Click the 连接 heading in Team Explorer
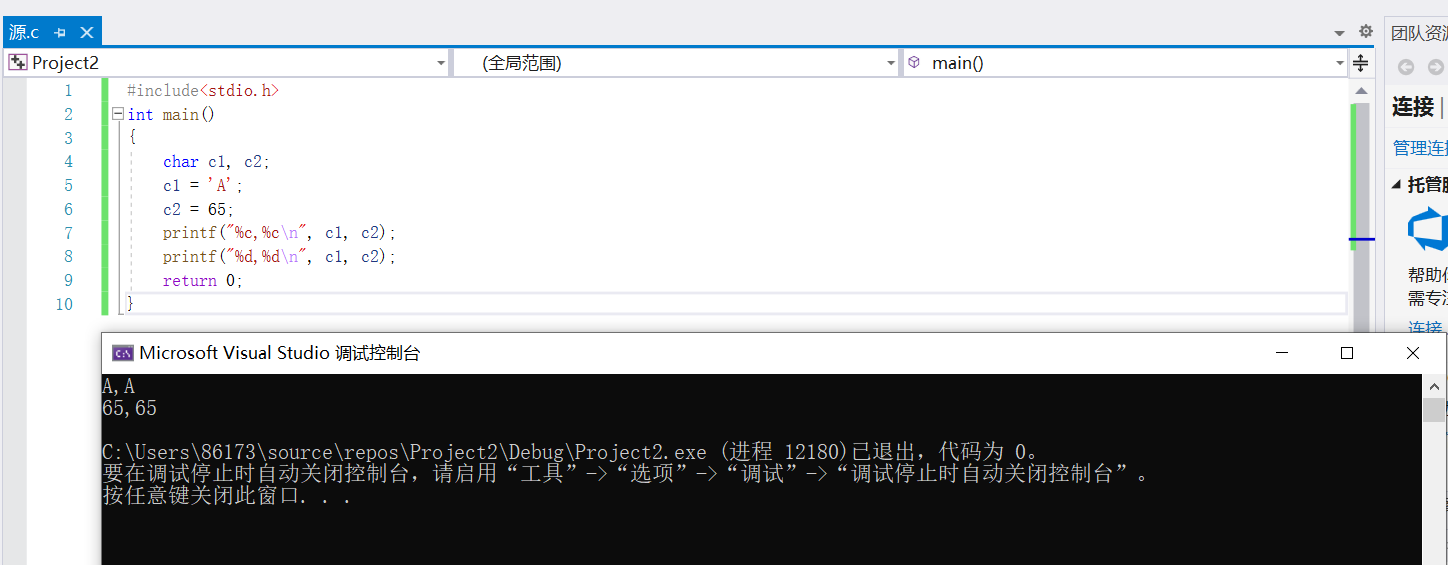Image resolution: width=1448 pixels, height=565 pixels. click(1412, 107)
